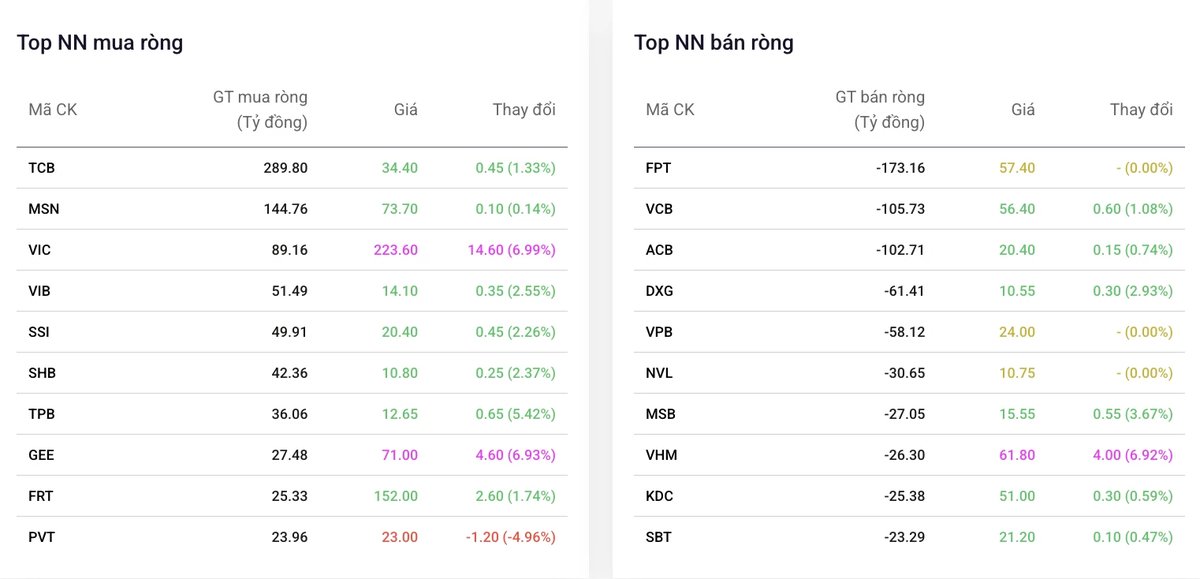Sort by 'GT mua ròng' column header
The height and width of the screenshot is (579, 1200).
click(x=260, y=110)
